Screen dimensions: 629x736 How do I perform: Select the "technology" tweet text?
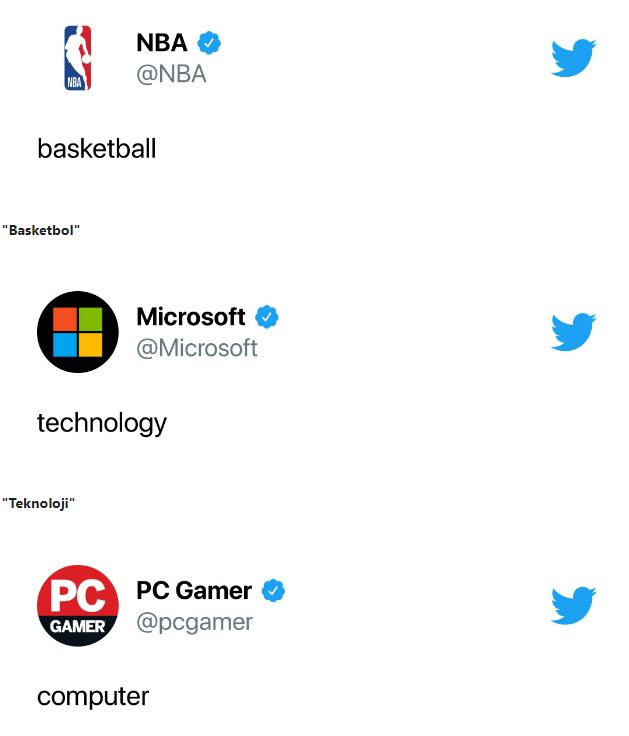(102, 423)
